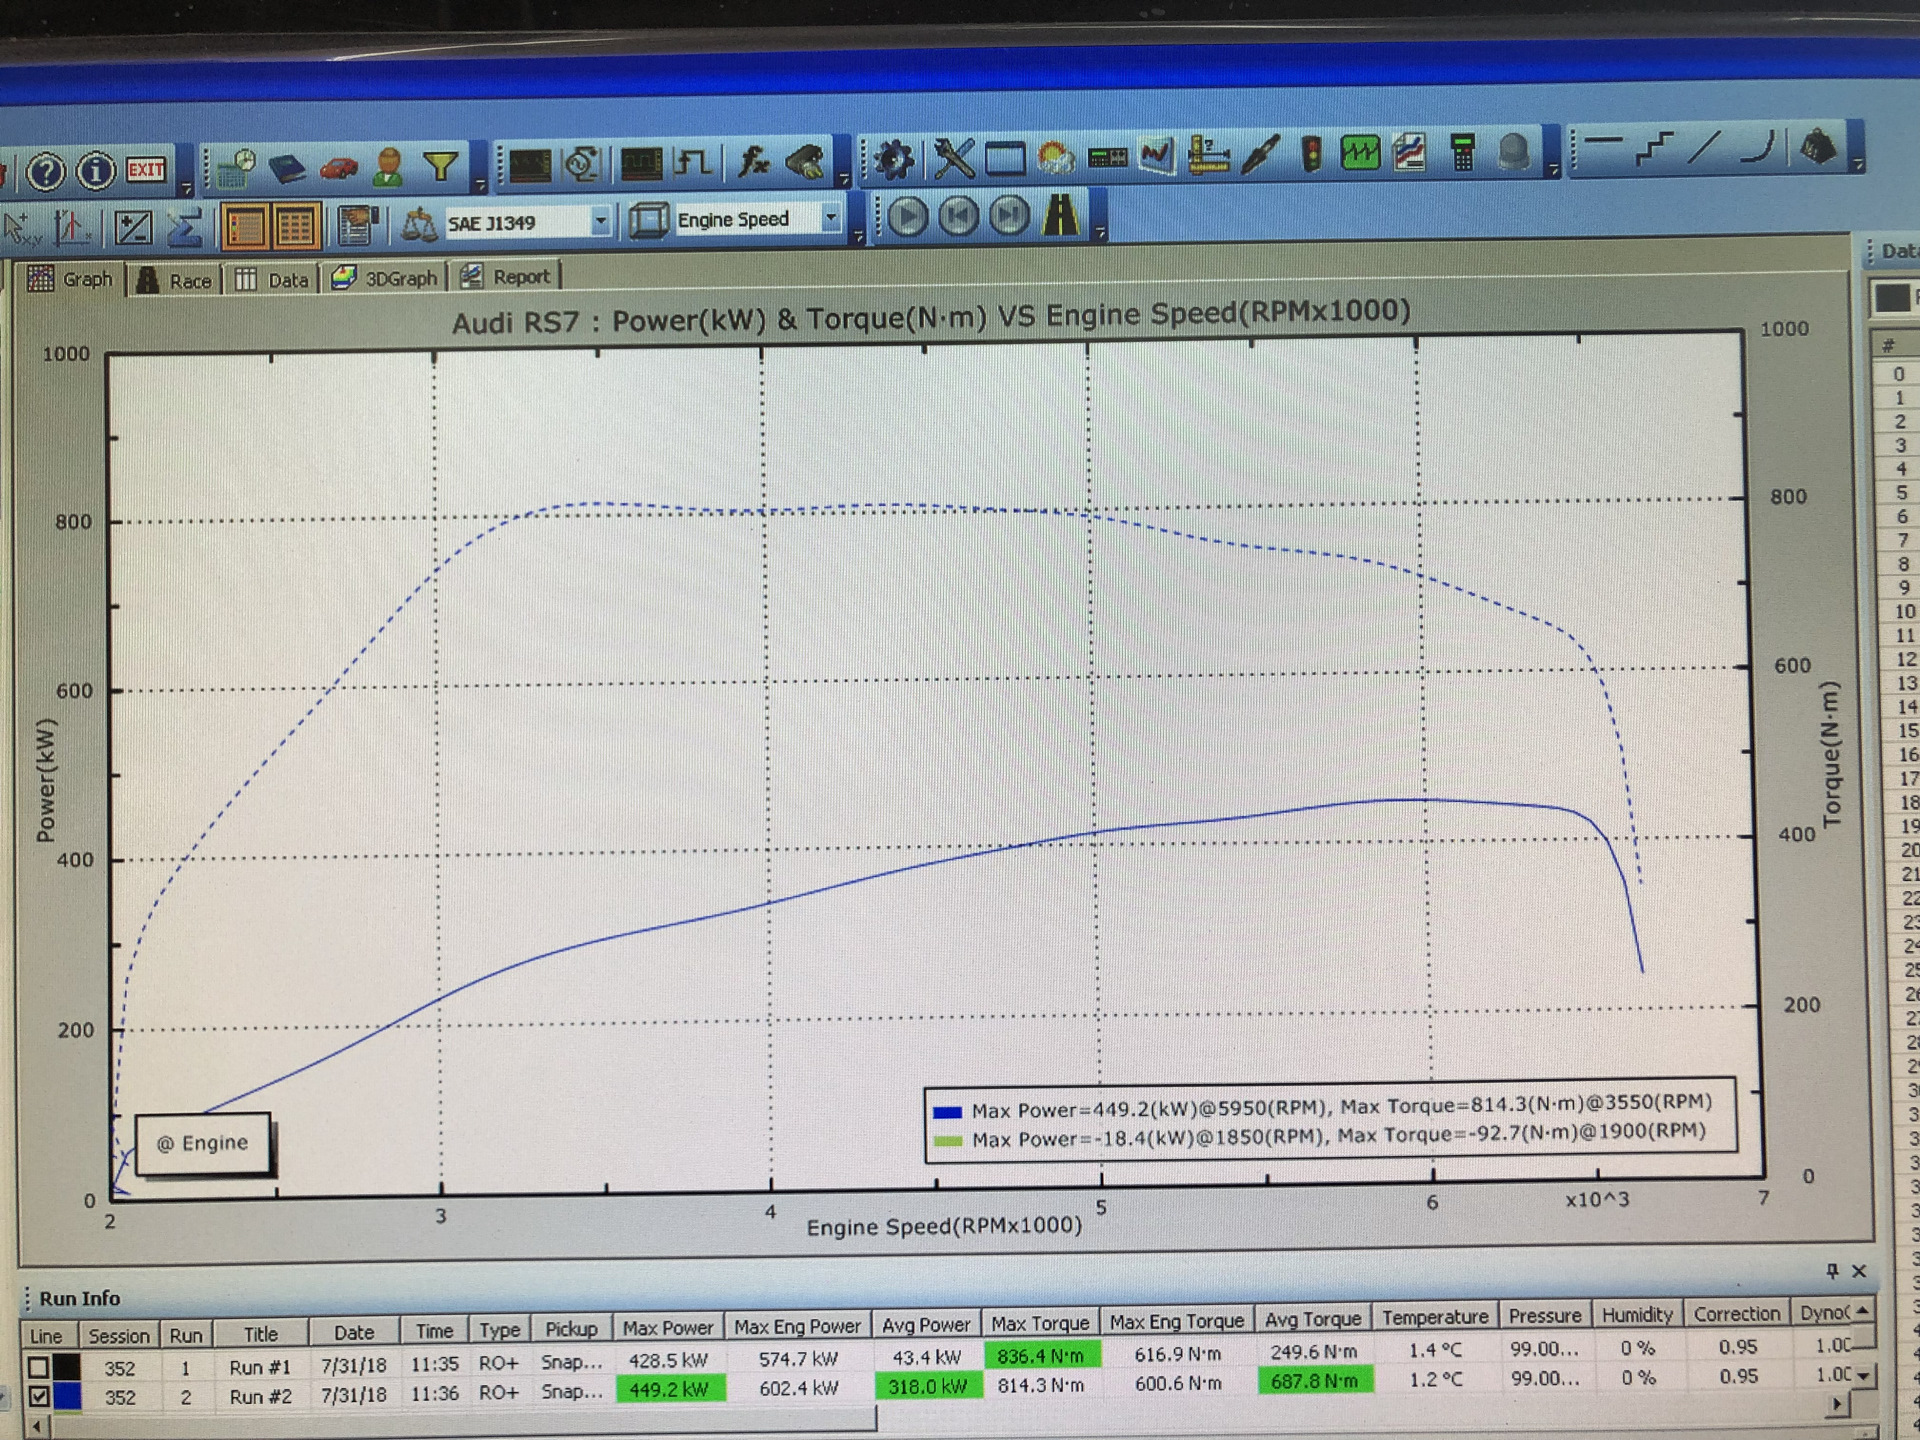This screenshot has height=1440, width=1920.
Task: Sort by the Max Power column header
Action: [x=667, y=1328]
